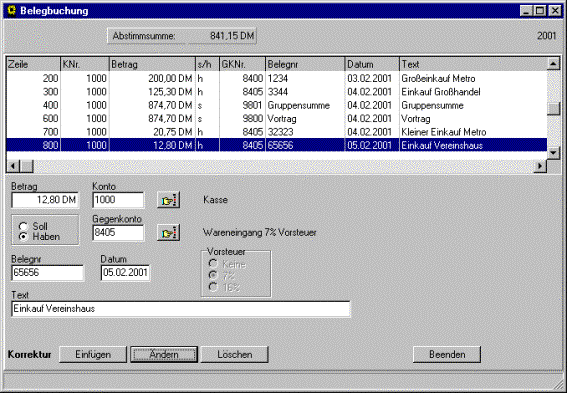567x393 pixels.
Task: Click the Abstimmsumme value 841,15 DM
Action: pos(232,36)
